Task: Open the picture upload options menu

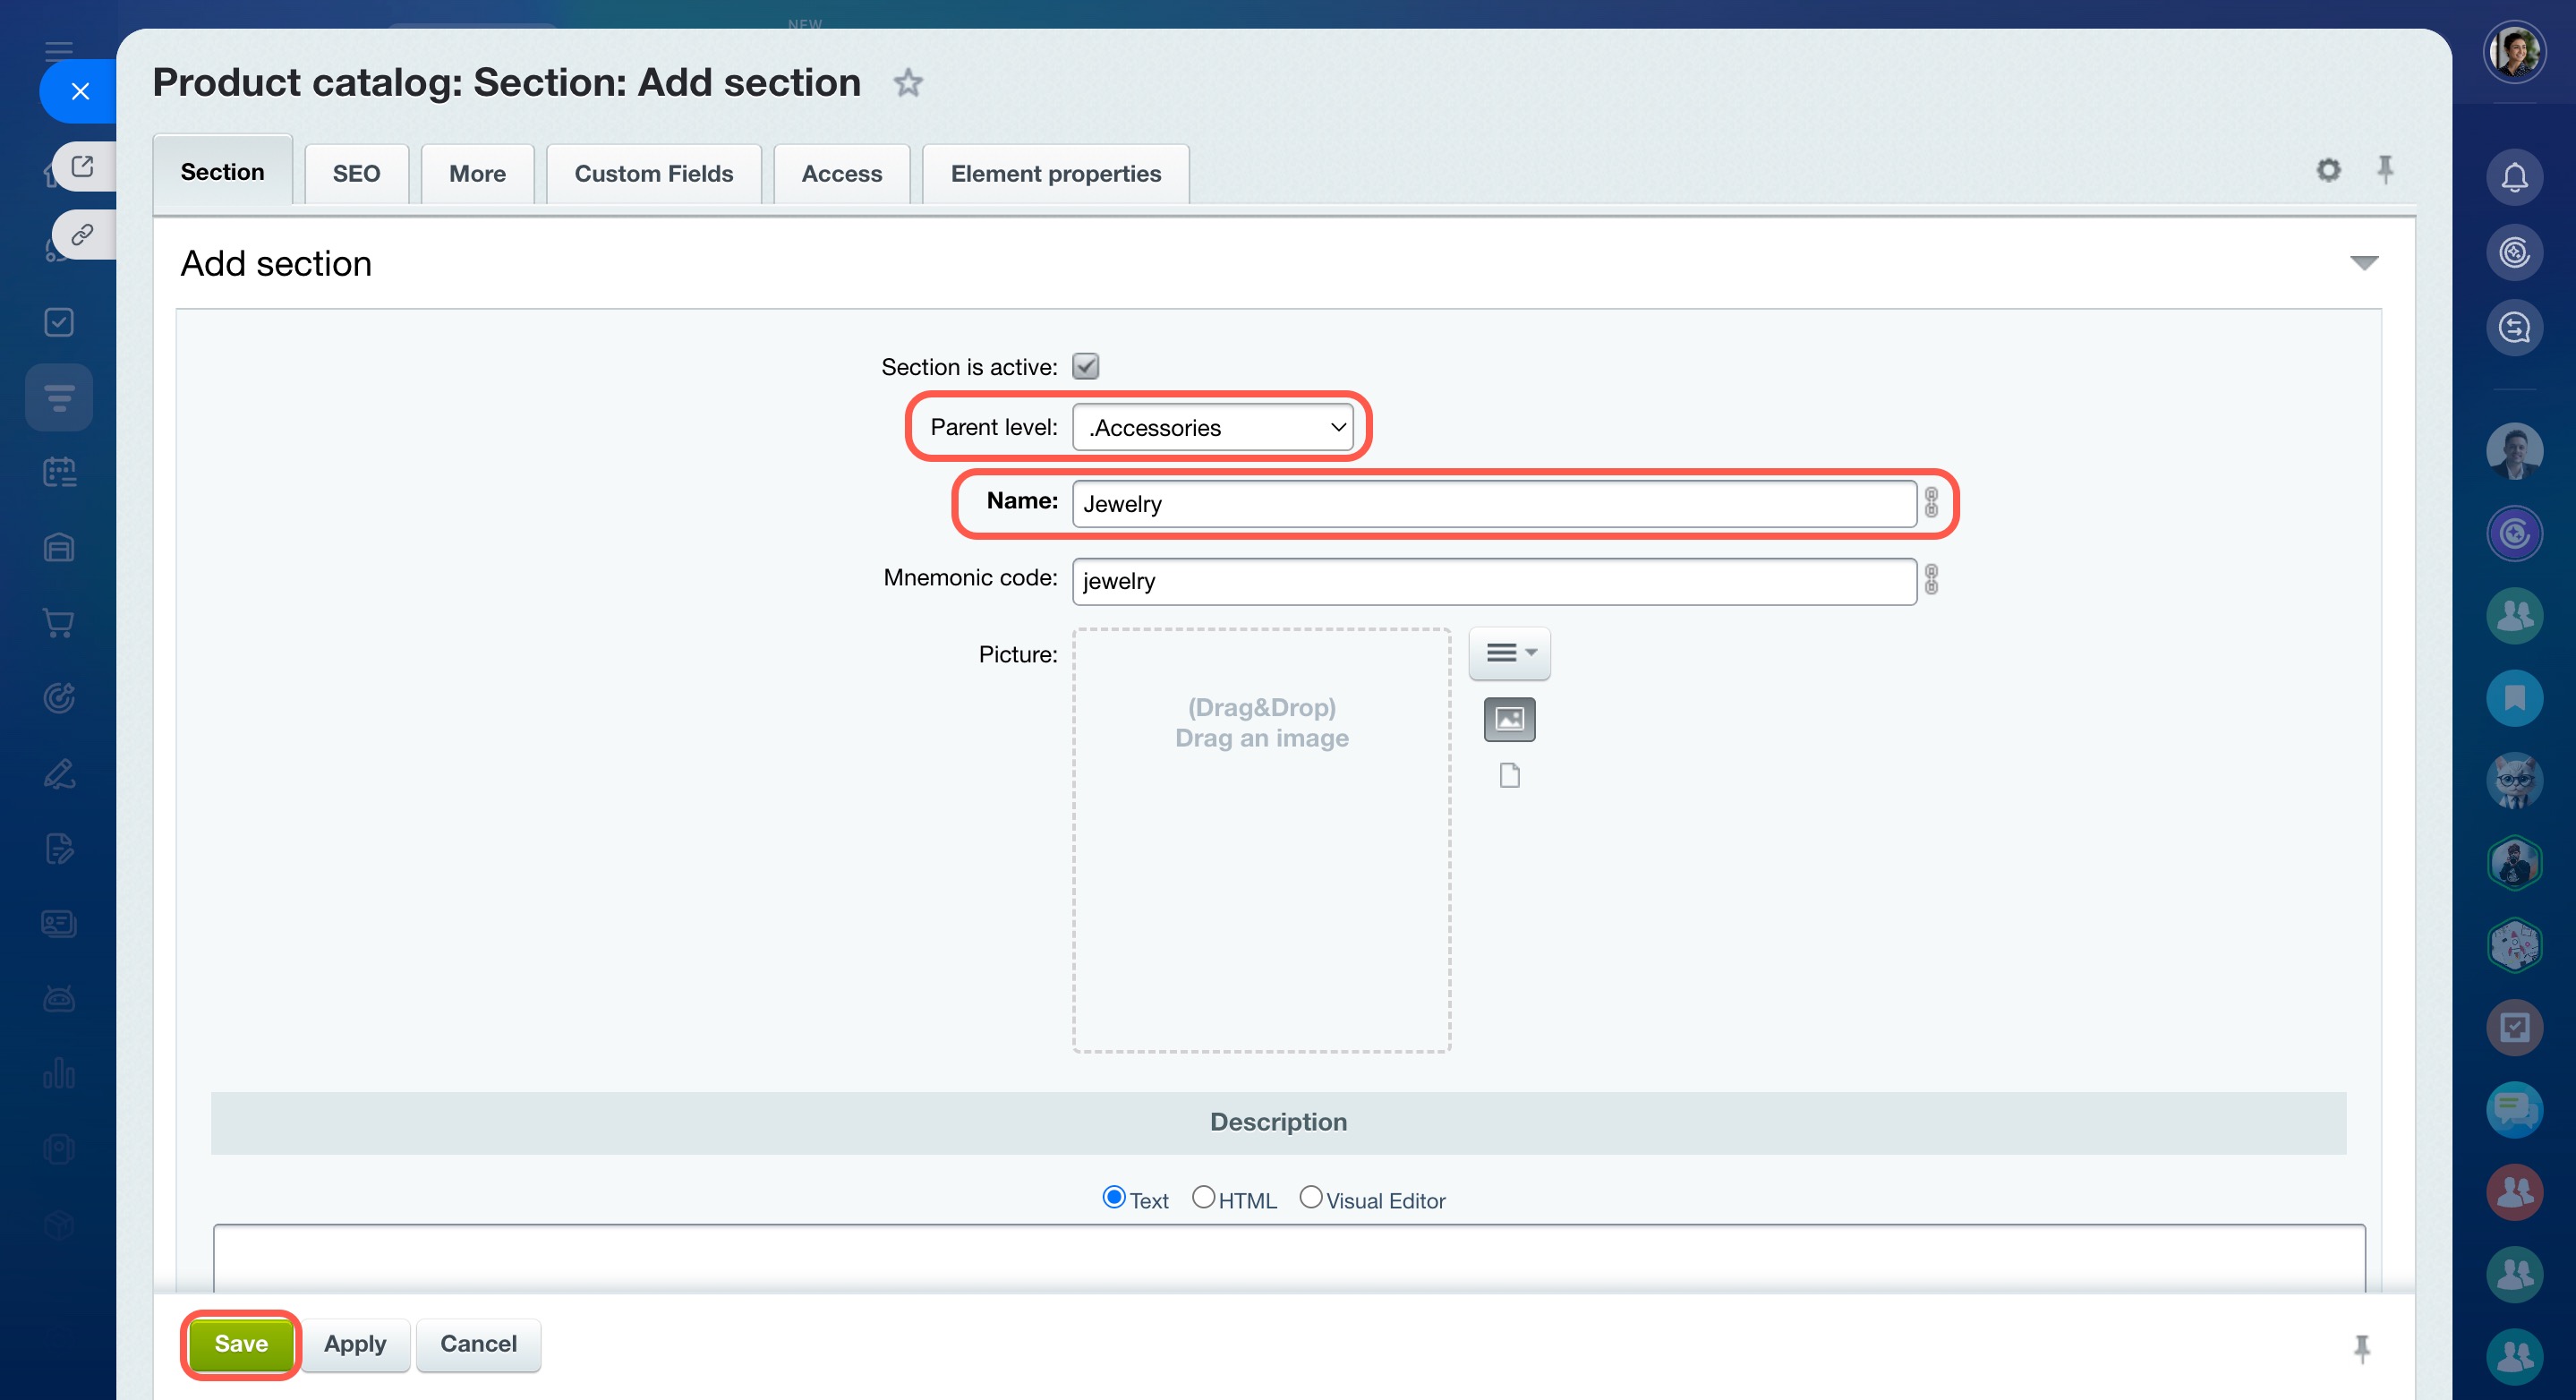Action: tap(1509, 653)
